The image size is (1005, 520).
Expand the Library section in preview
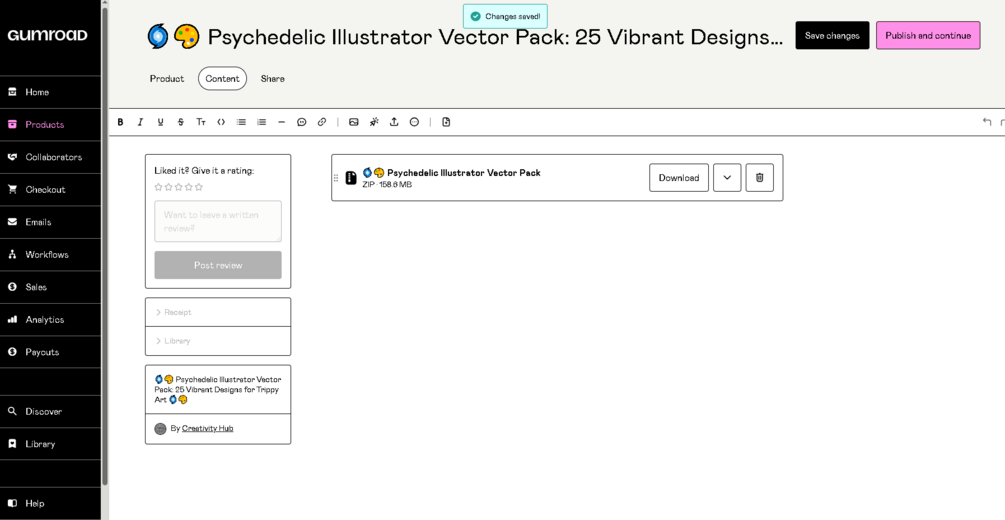tap(218, 341)
